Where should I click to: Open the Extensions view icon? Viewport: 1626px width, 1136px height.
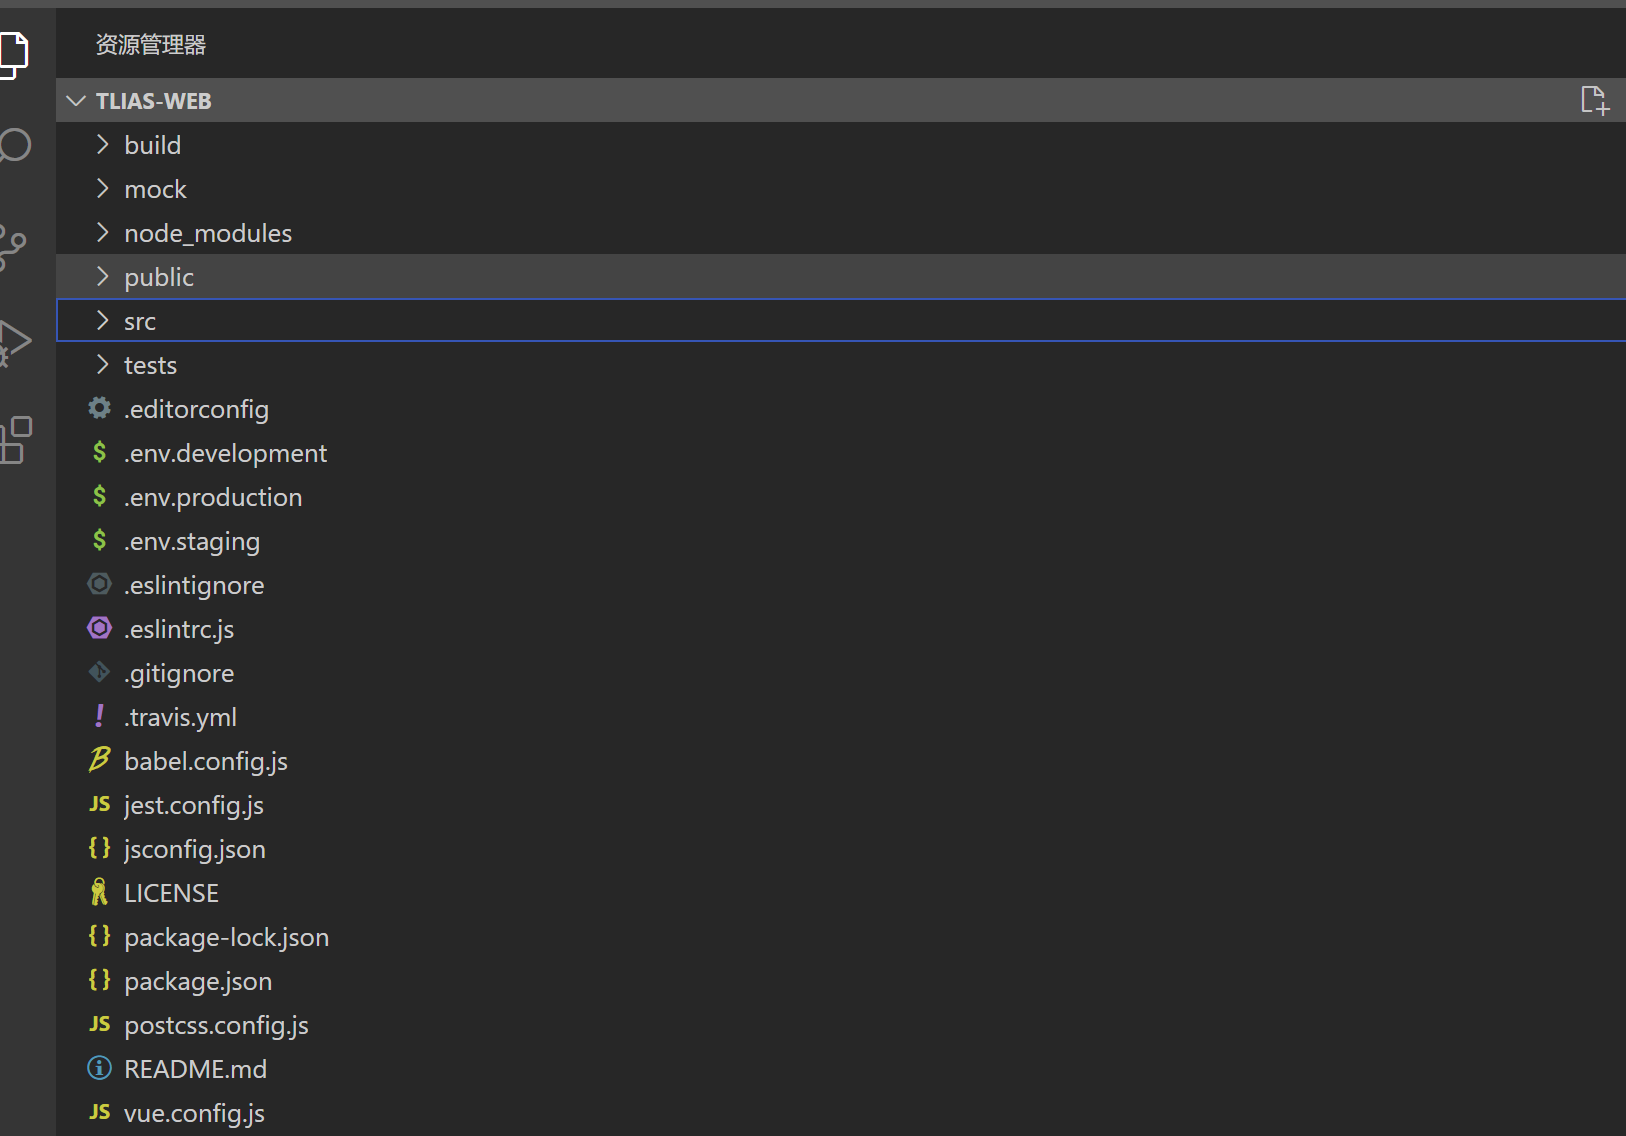[15, 440]
